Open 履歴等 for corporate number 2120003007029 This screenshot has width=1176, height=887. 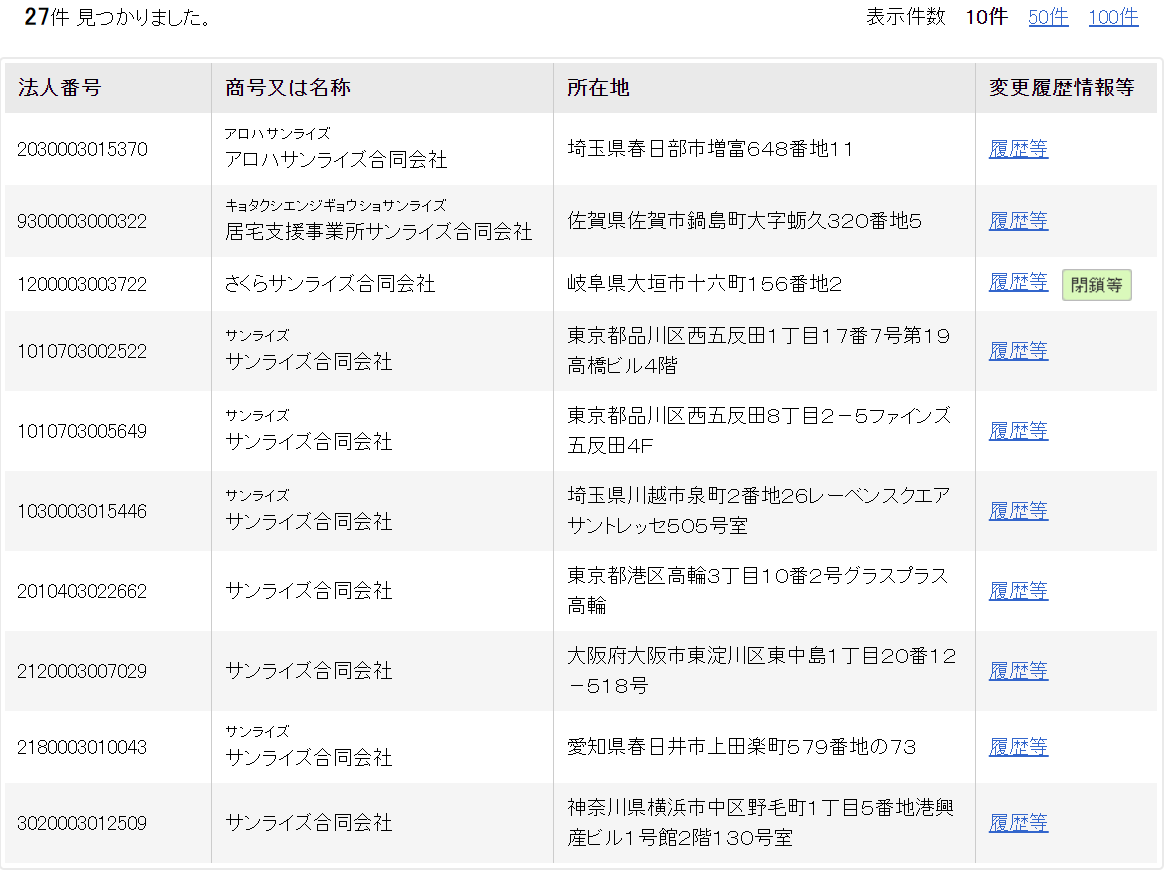[x=1018, y=670]
